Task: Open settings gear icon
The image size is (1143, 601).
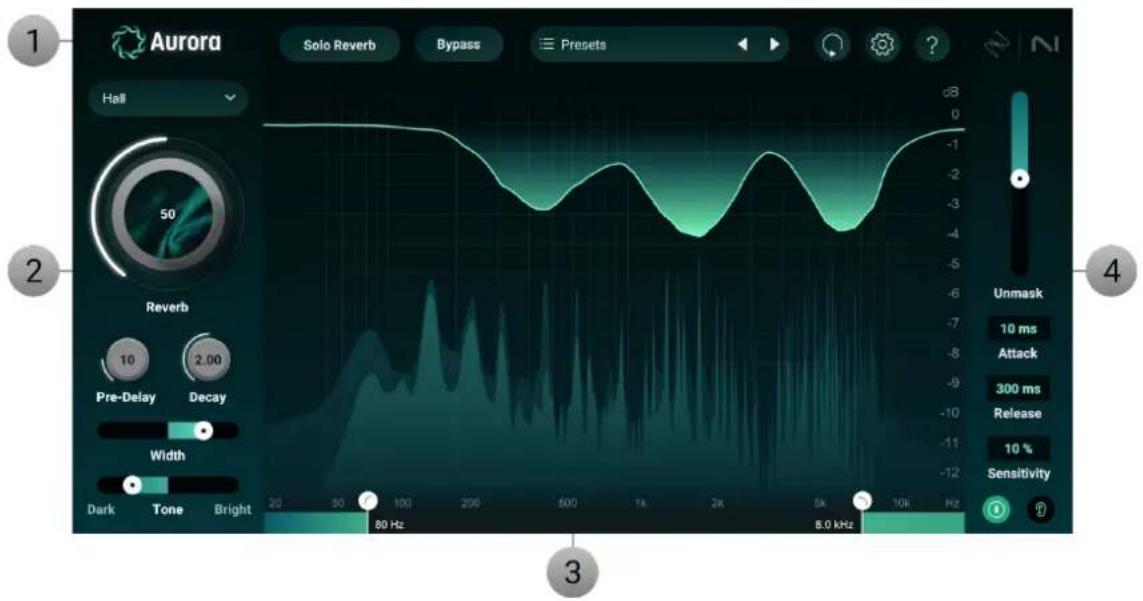Action: [882, 45]
